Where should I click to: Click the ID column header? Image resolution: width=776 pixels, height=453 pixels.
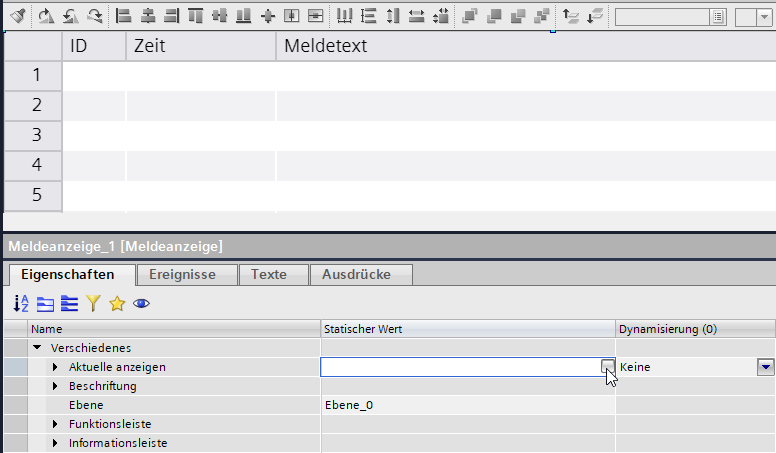(94, 46)
